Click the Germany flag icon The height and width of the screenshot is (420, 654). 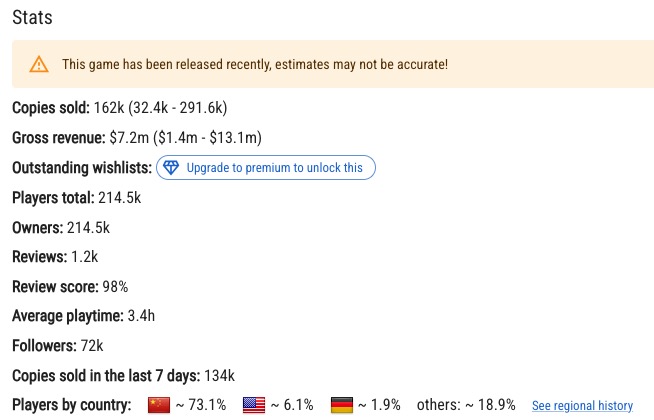tap(341, 405)
